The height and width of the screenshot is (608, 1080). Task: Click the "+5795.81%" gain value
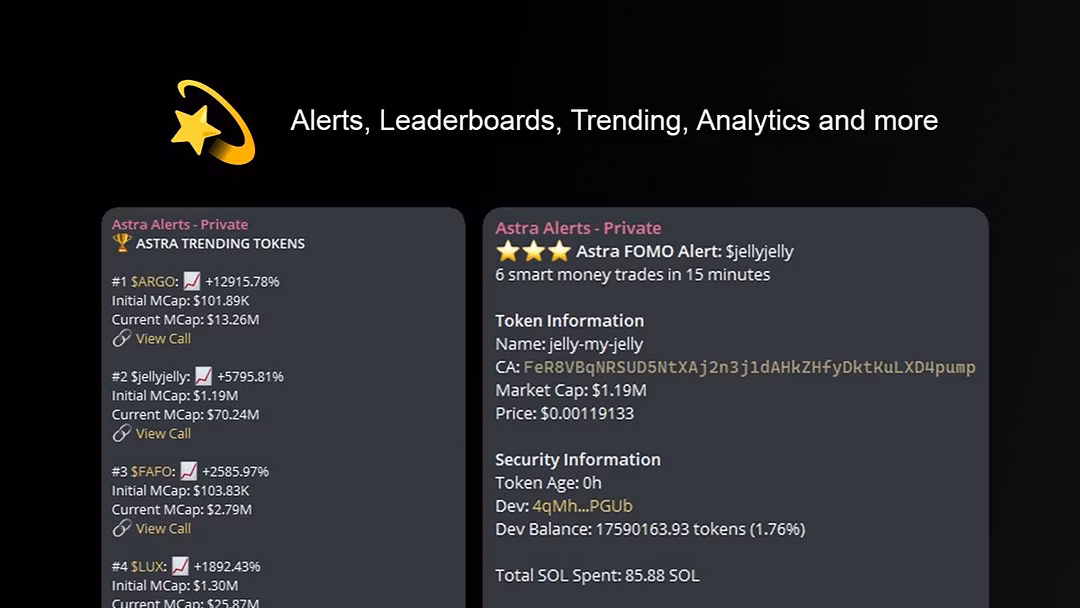pyautogui.click(x=250, y=377)
